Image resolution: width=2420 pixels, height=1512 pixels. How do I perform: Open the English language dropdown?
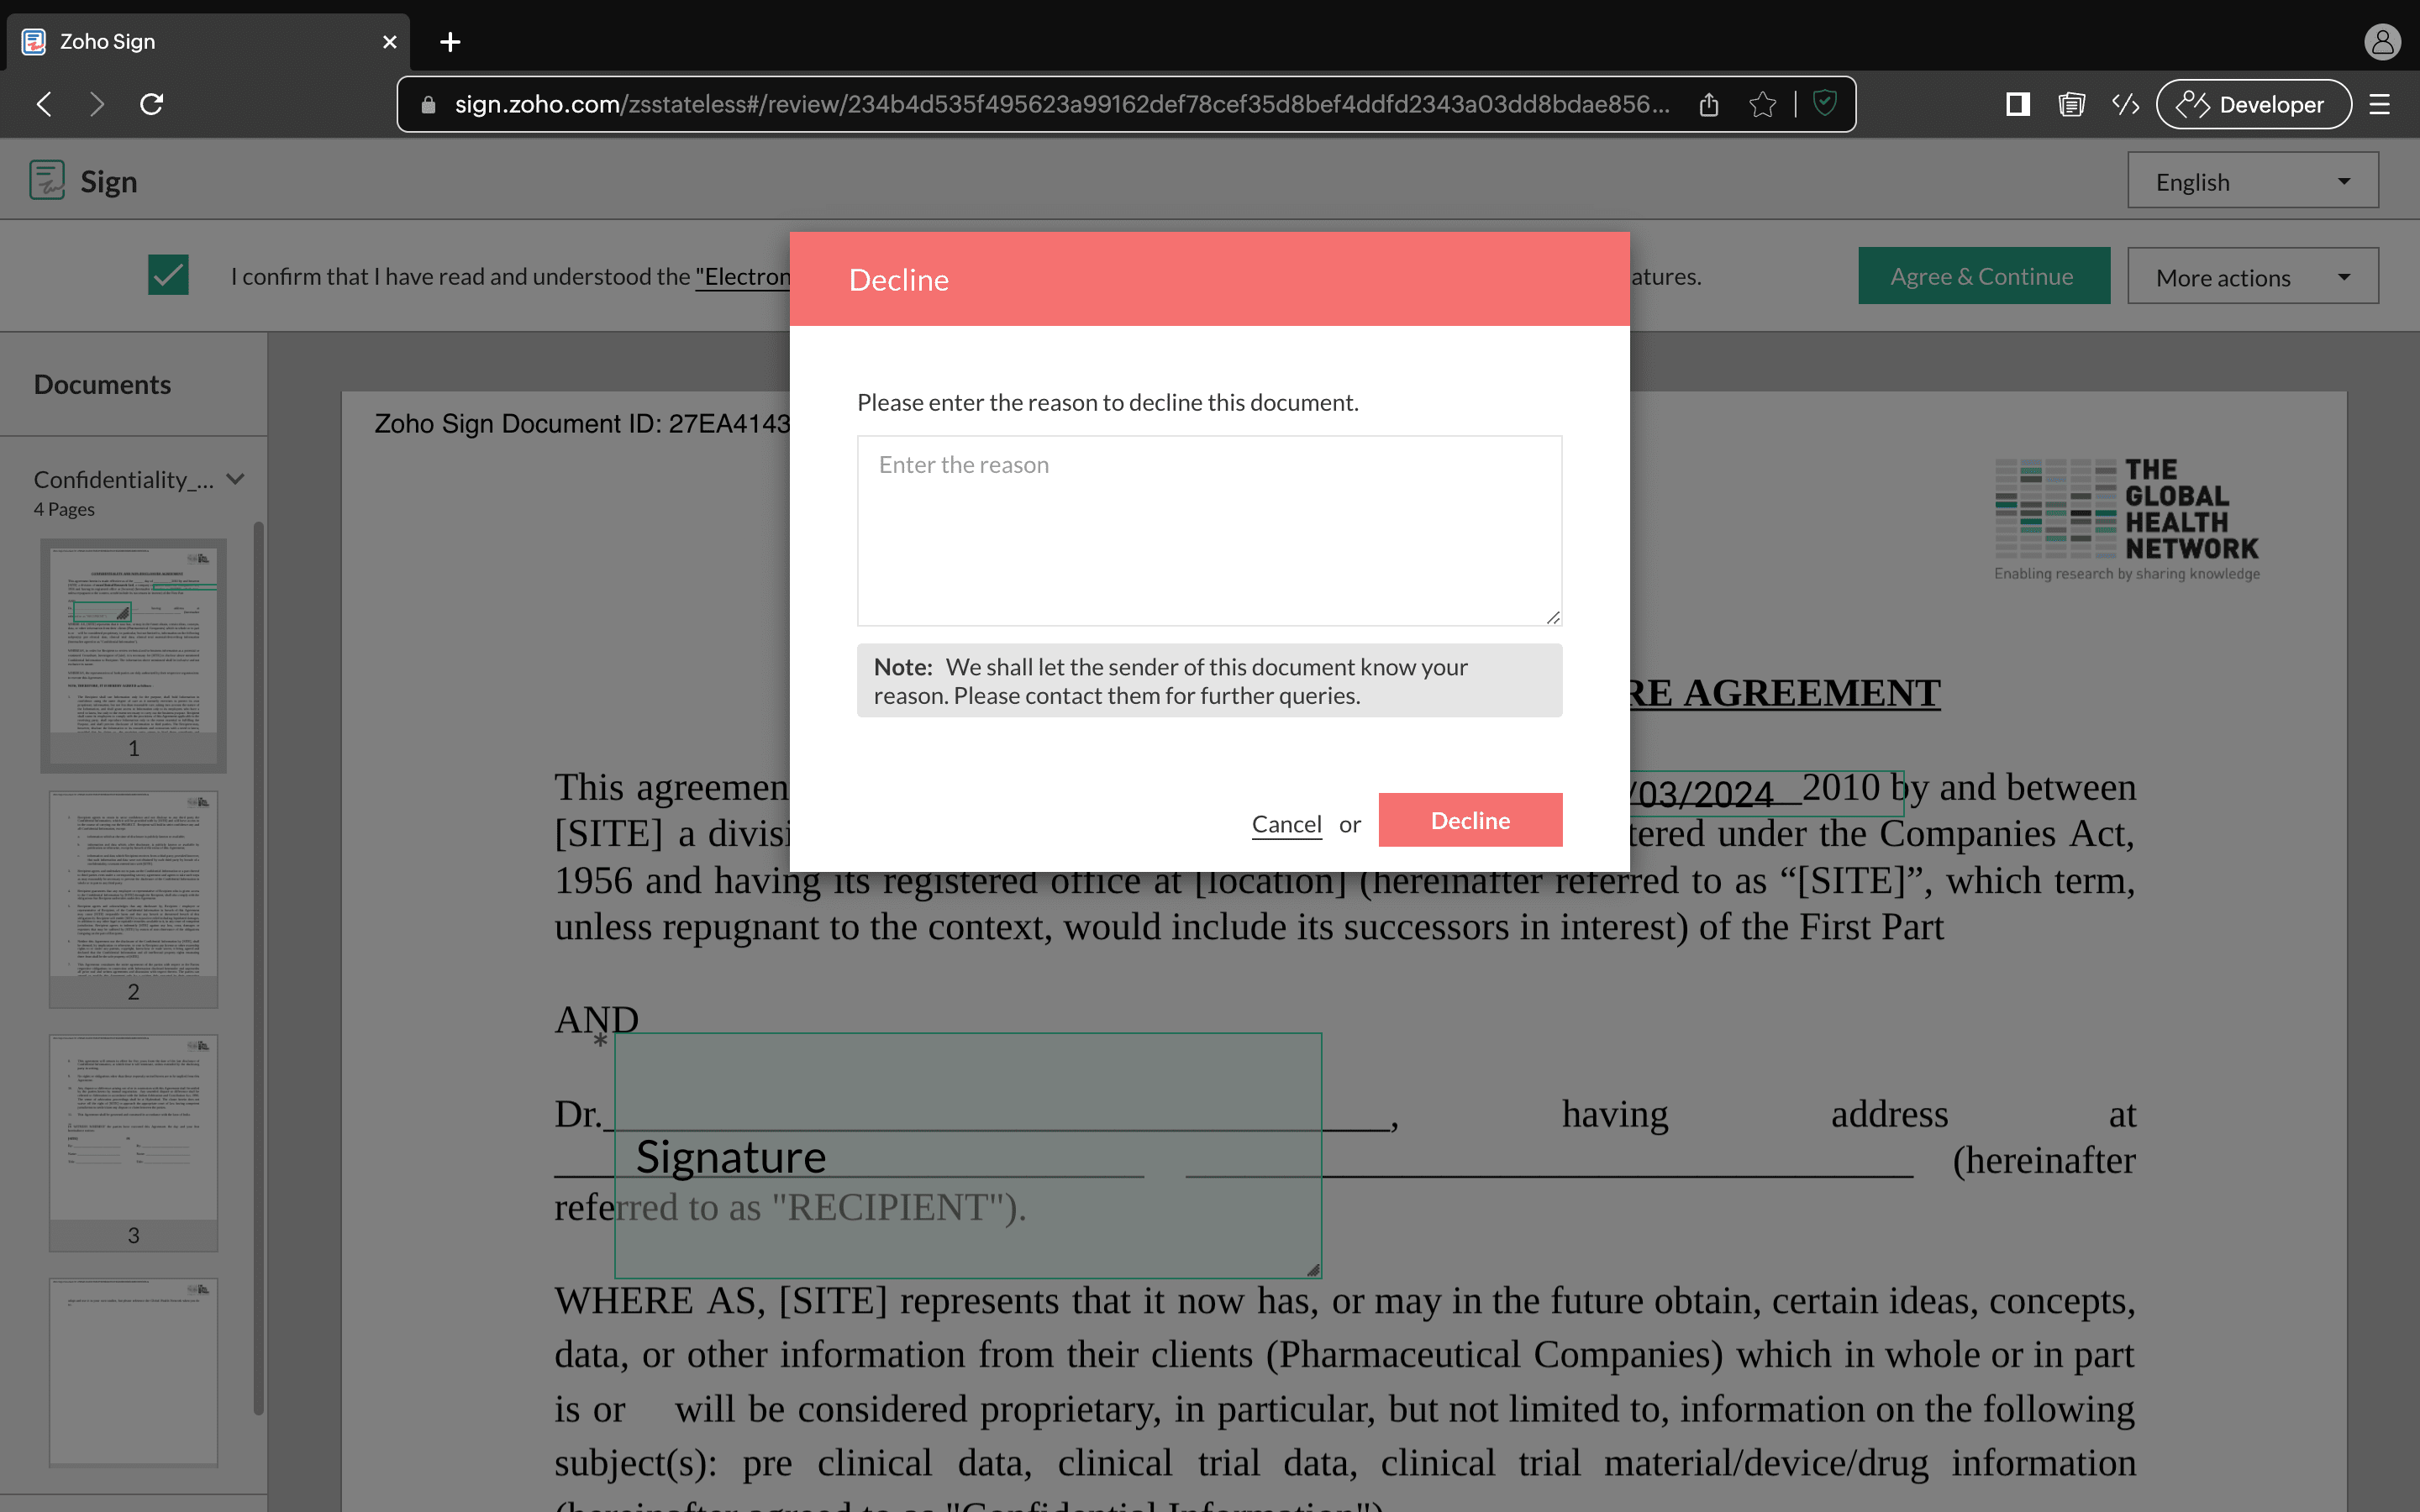[2252, 181]
